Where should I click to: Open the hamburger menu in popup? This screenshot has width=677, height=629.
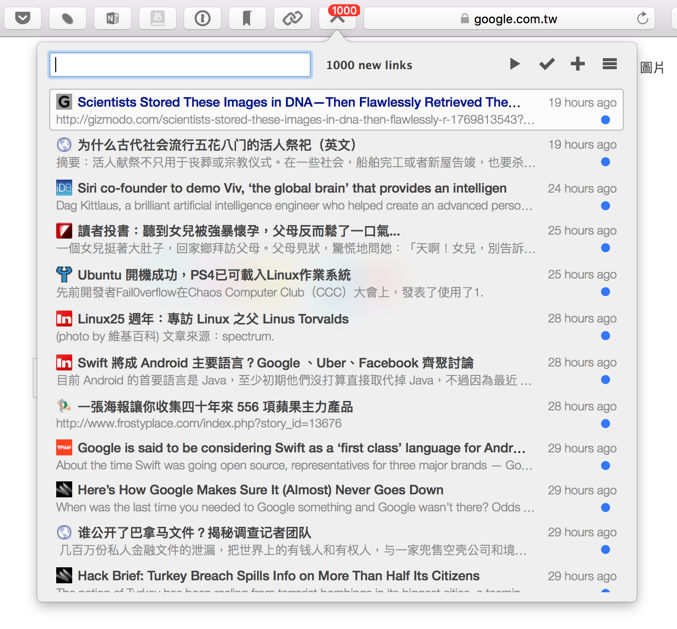609,64
